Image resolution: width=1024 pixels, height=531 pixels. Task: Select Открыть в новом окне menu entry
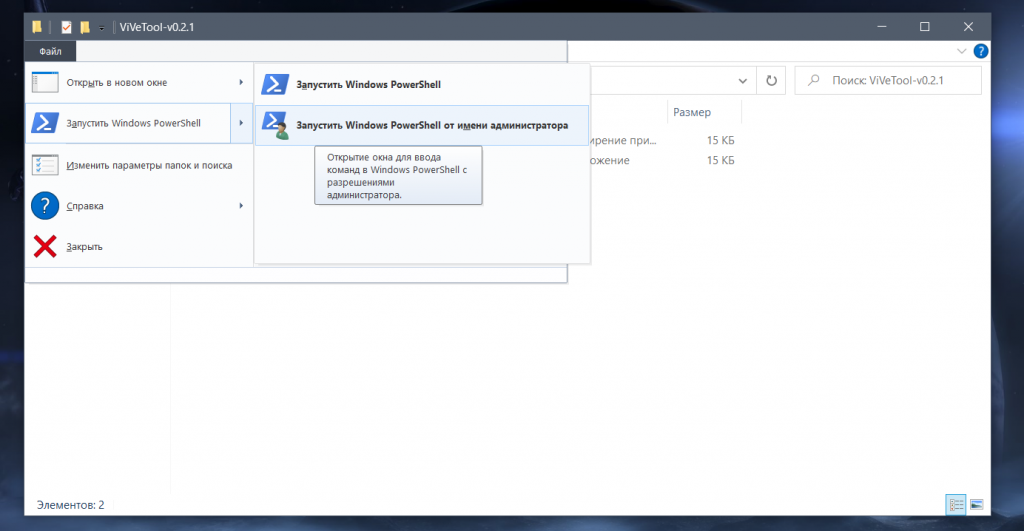click(139, 82)
